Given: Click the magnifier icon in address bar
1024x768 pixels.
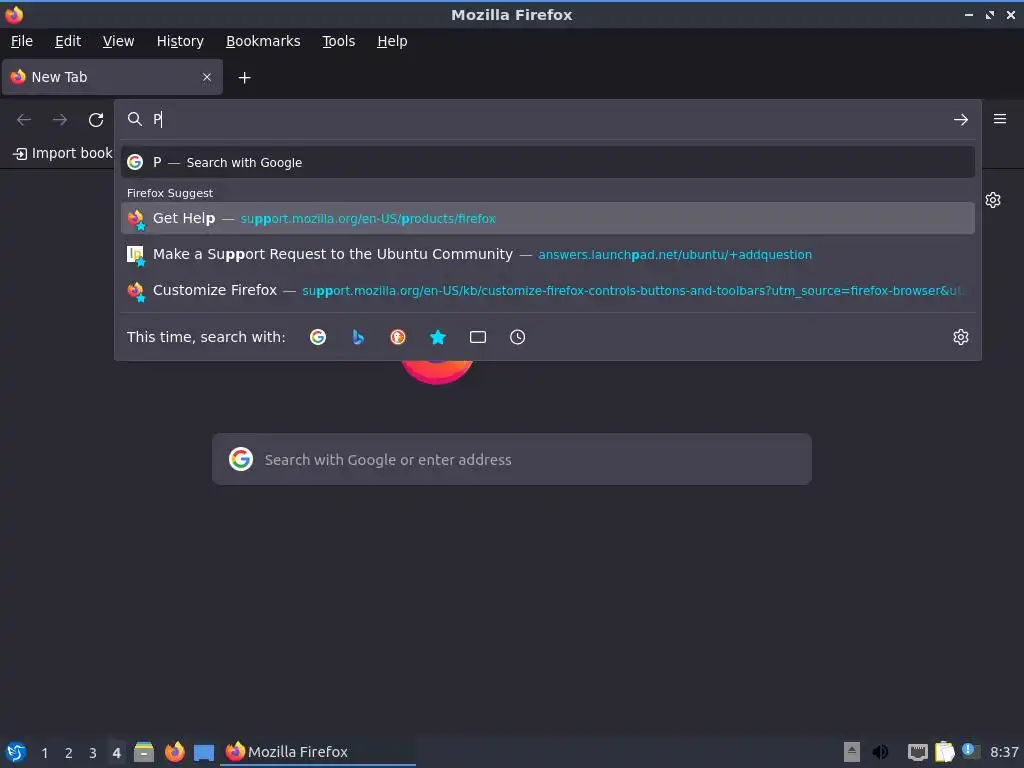Looking at the screenshot, I should (x=135, y=119).
